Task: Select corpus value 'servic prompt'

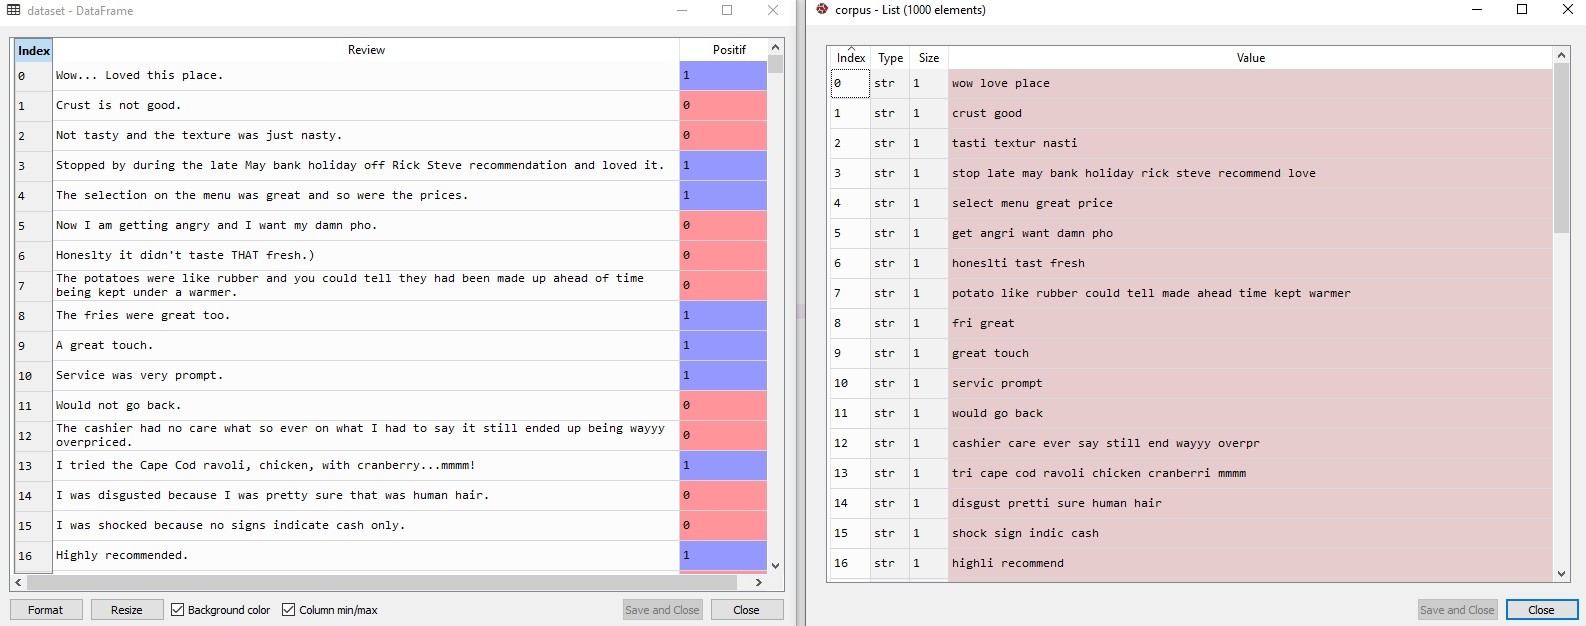Action: click(x=1250, y=384)
